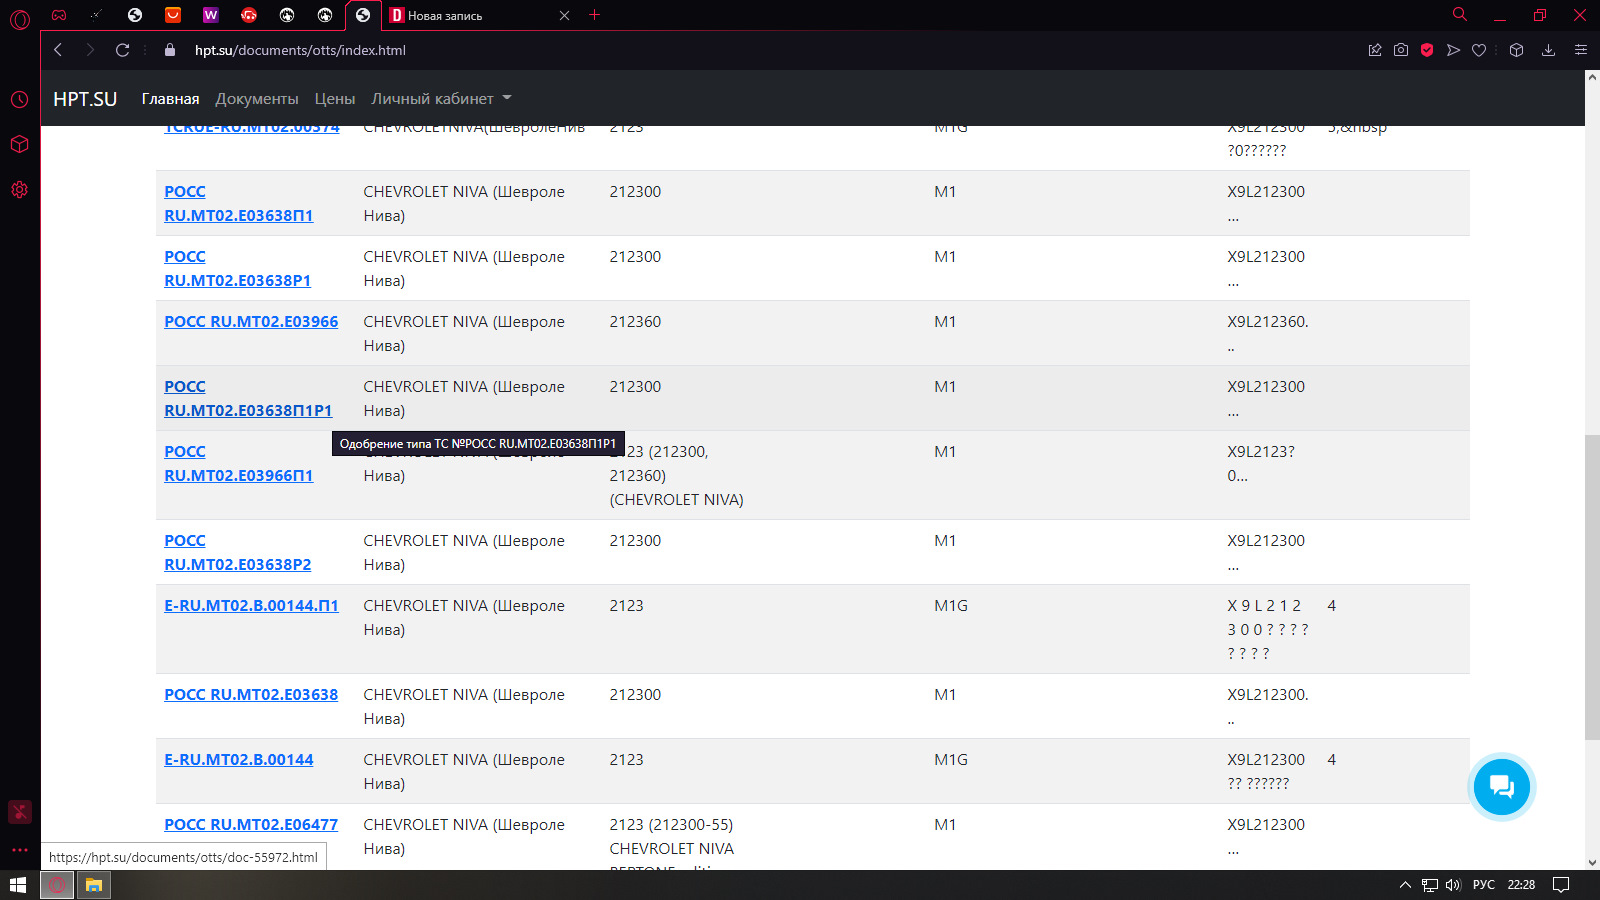
Task: Open the extensions cube in toolbar
Action: point(1517,50)
